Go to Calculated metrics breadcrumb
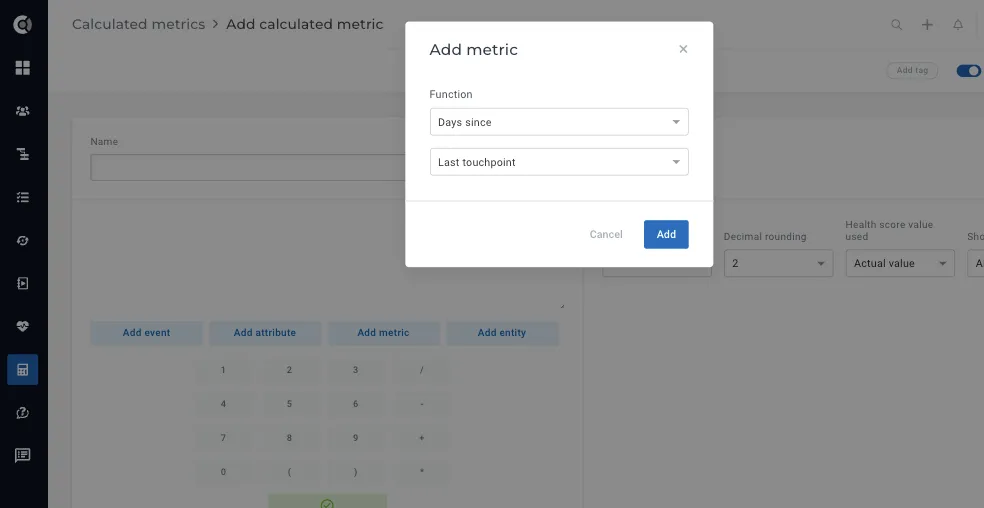984x508 pixels. tap(139, 24)
